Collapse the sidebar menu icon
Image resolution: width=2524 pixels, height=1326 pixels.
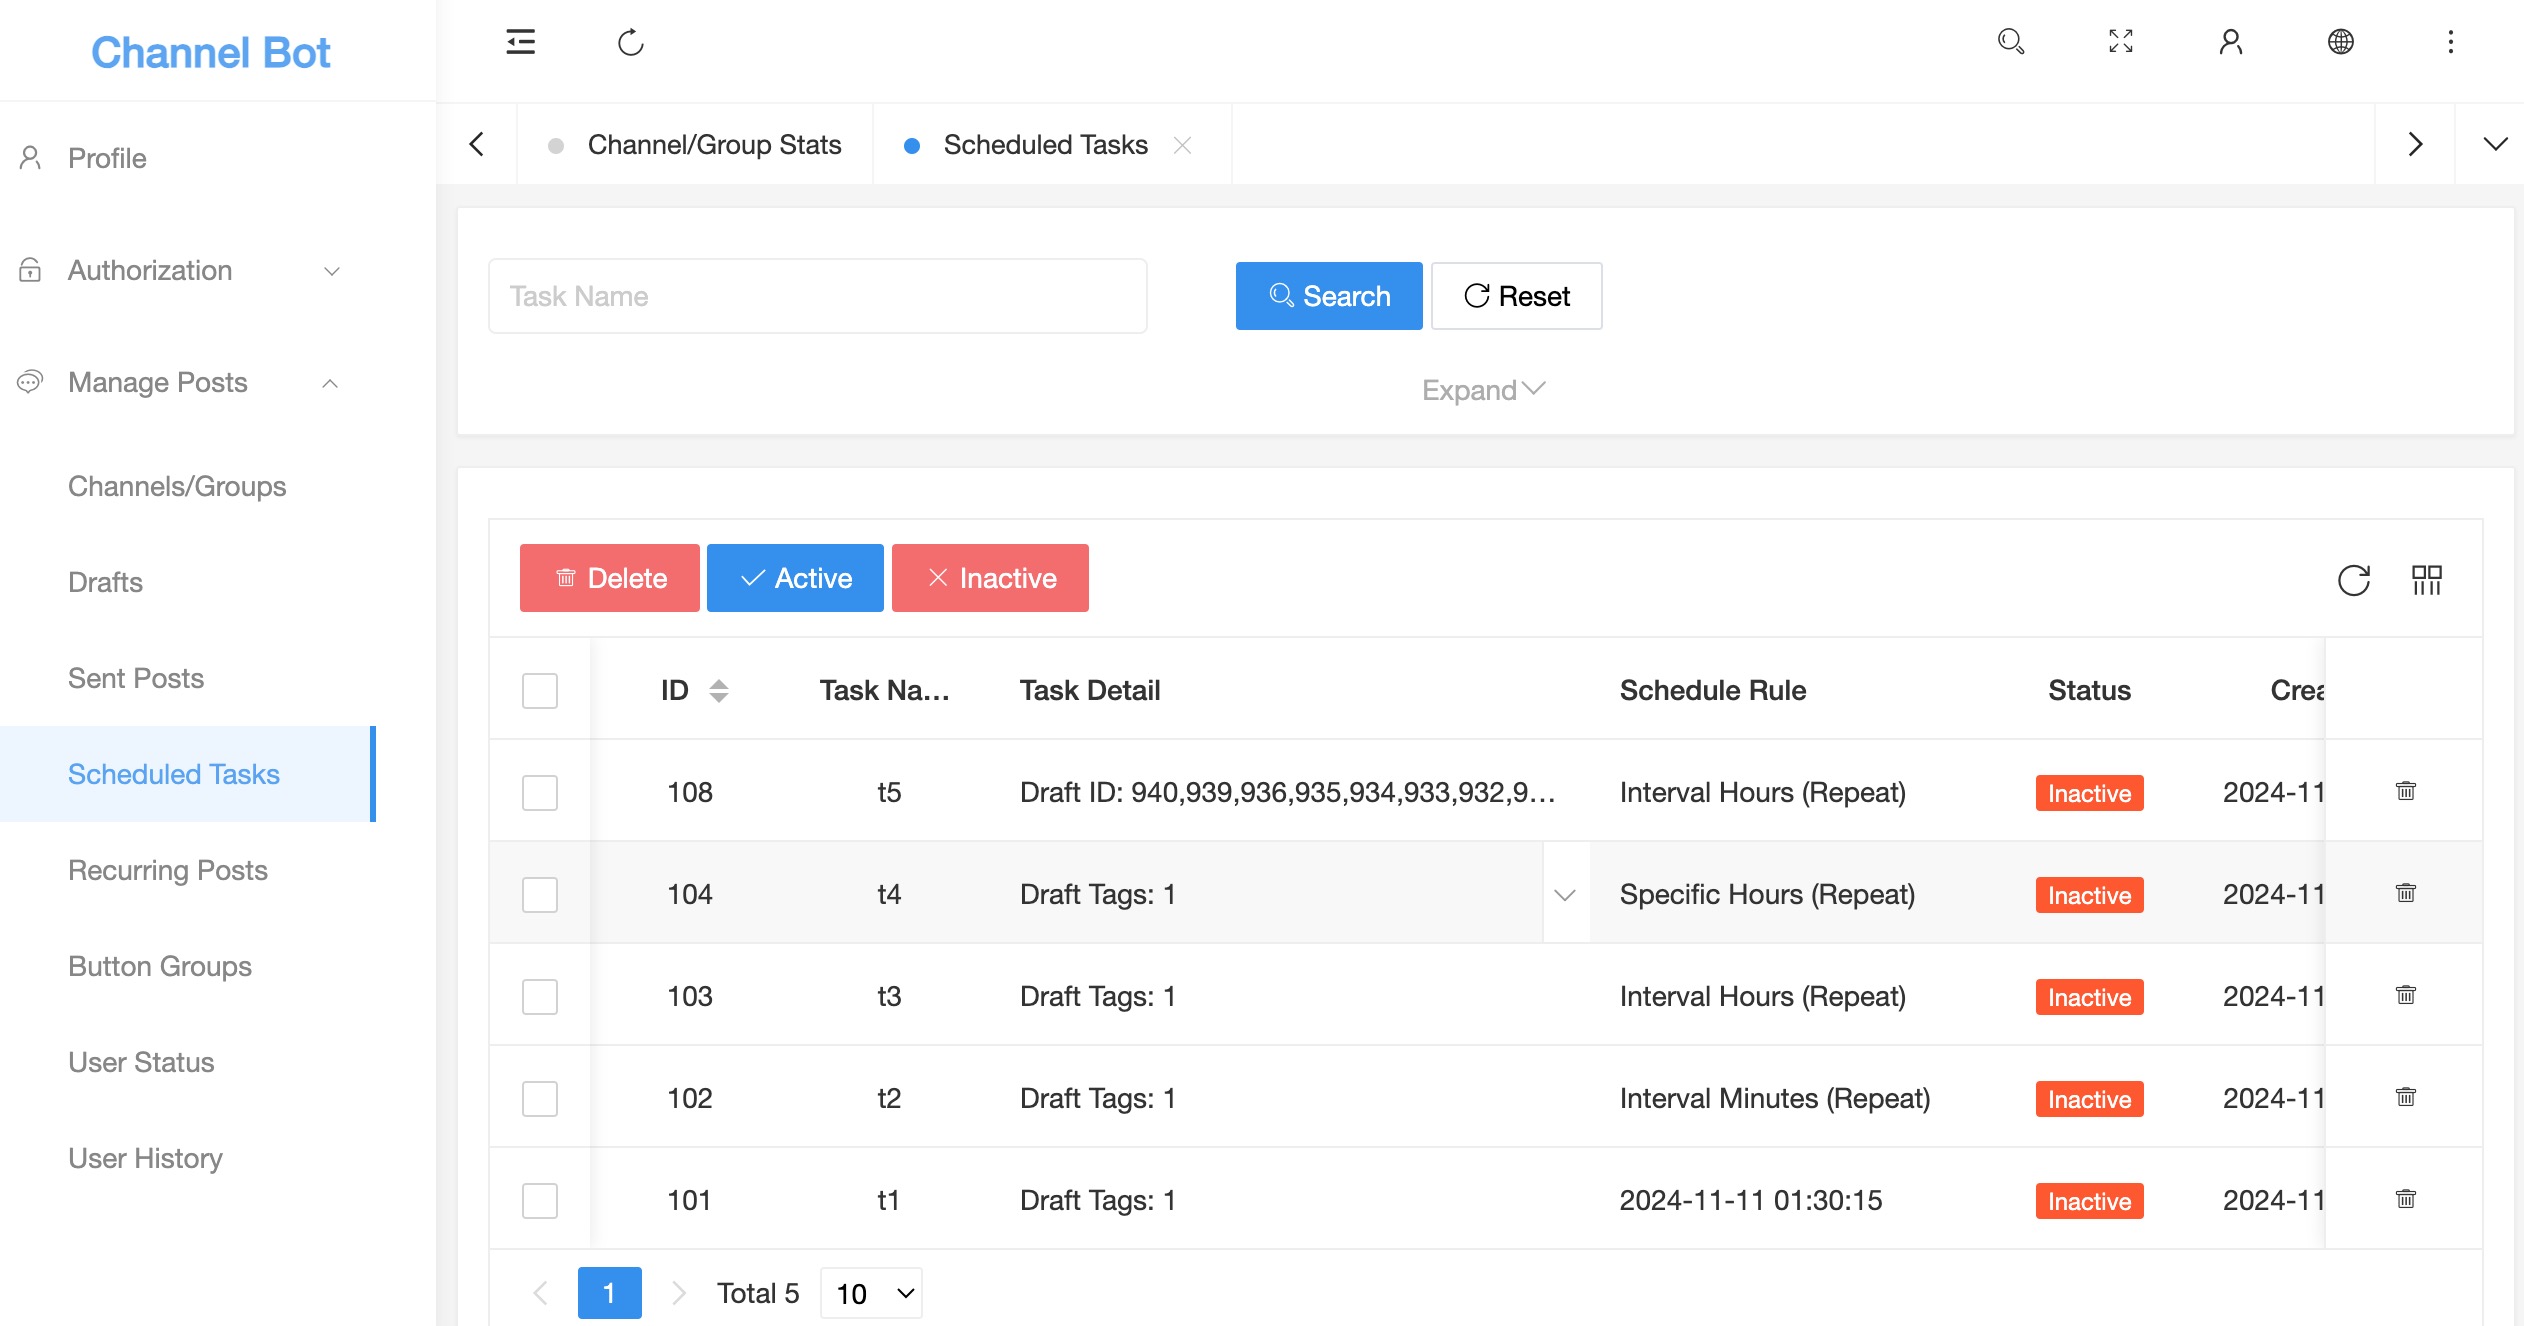pyautogui.click(x=521, y=42)
